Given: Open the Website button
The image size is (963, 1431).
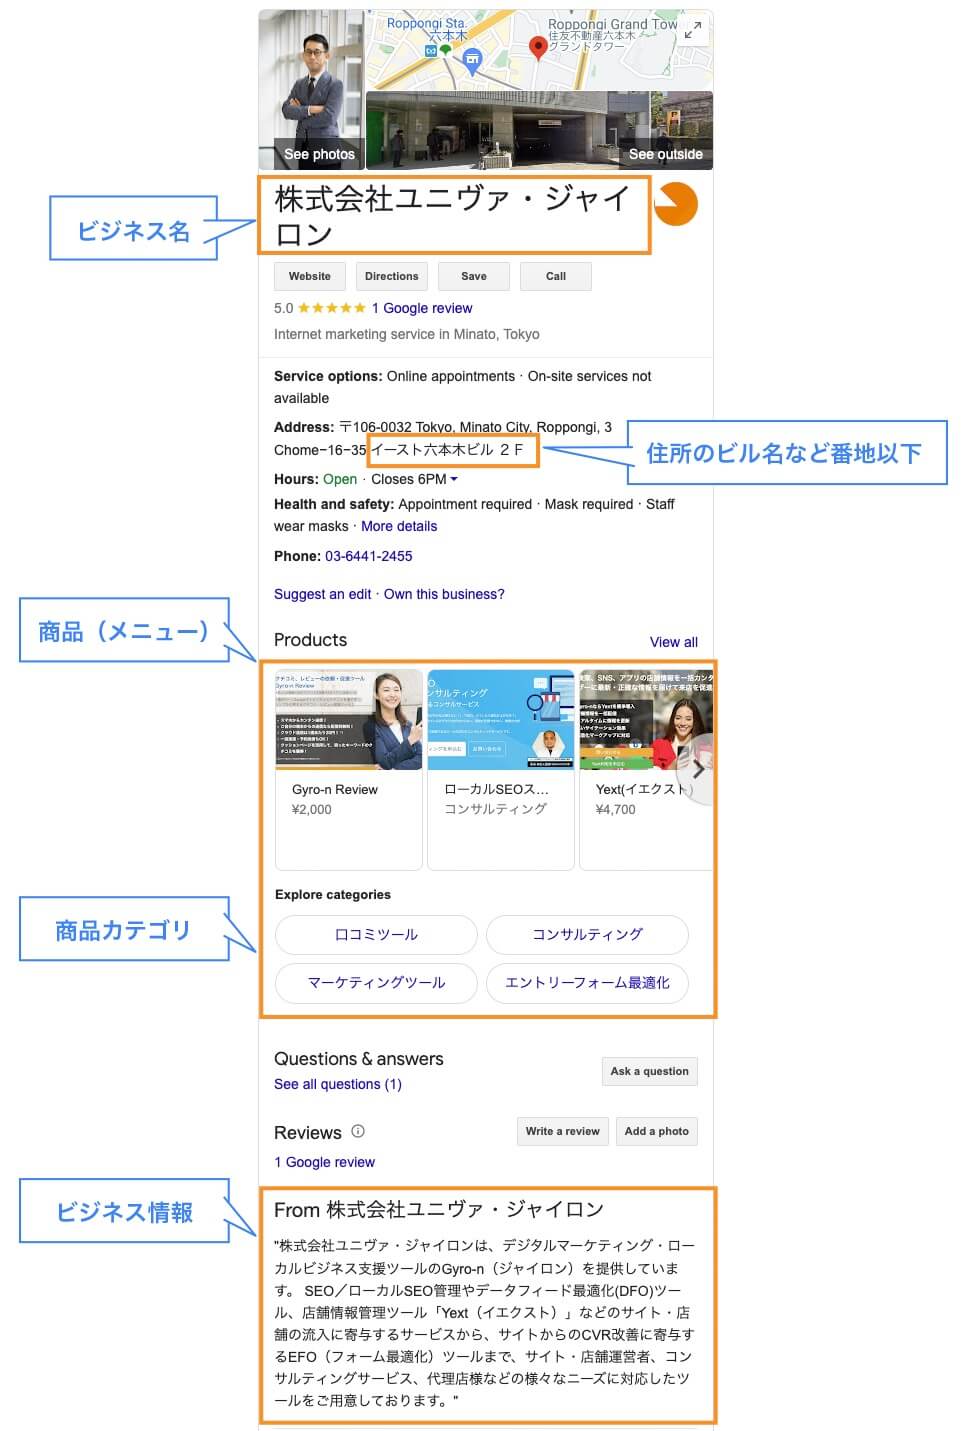Looking at the screenshot, I should [x=310, y=276].
